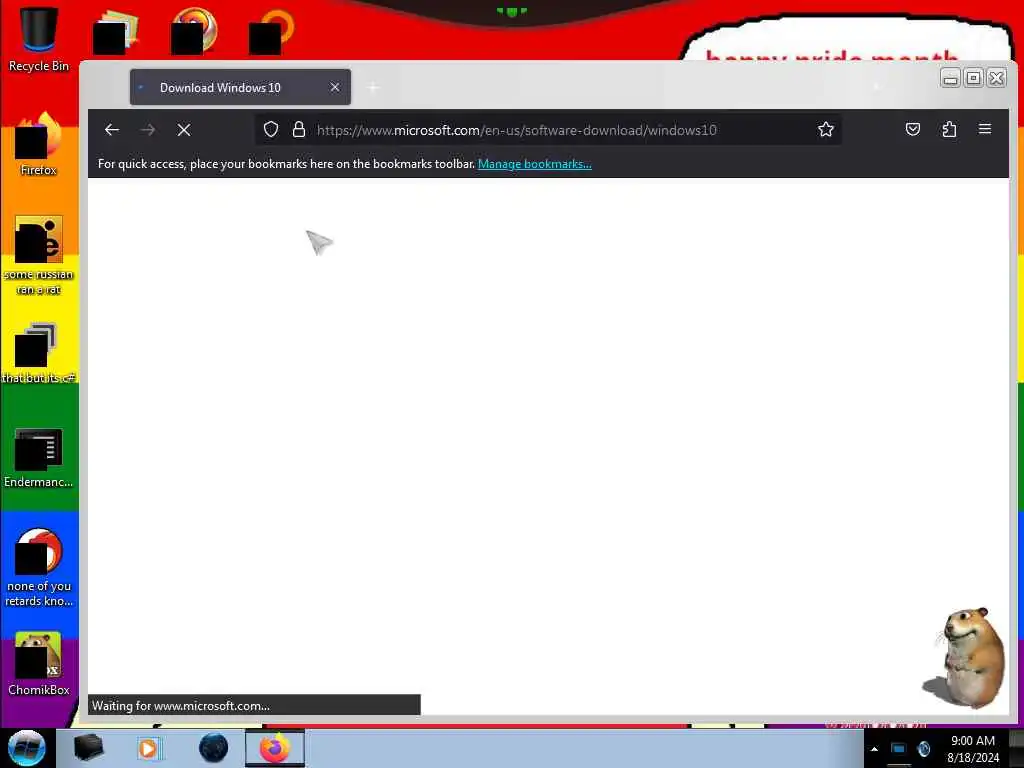Click the Manage bookmarks link
This screenshot has height=768, width=1024.
535,164
